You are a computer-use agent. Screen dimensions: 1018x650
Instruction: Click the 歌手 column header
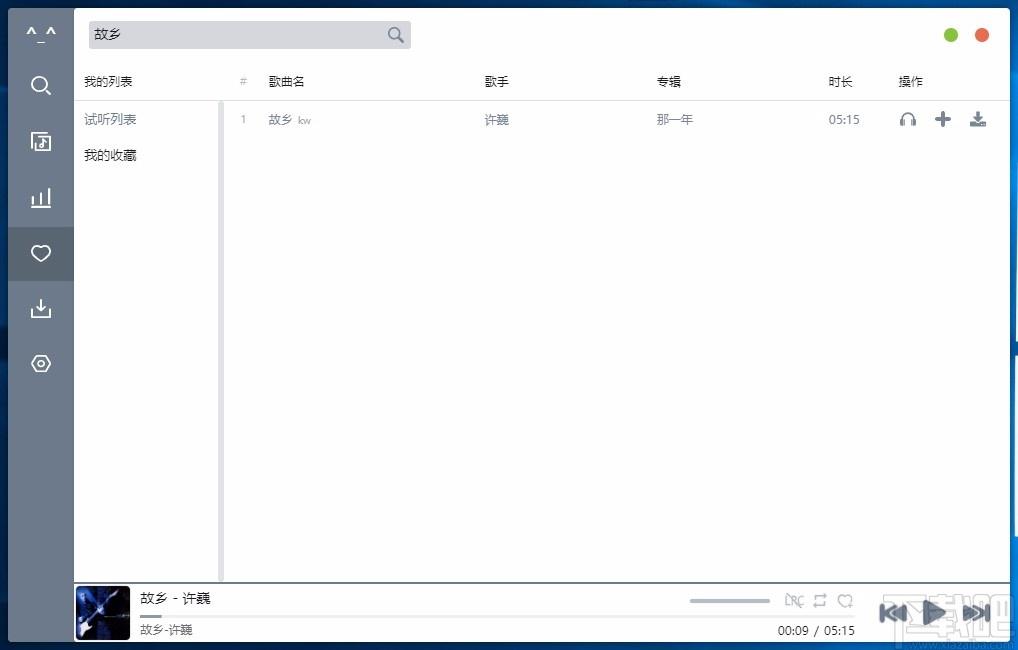pyautogui.click(x=497, y=82)
